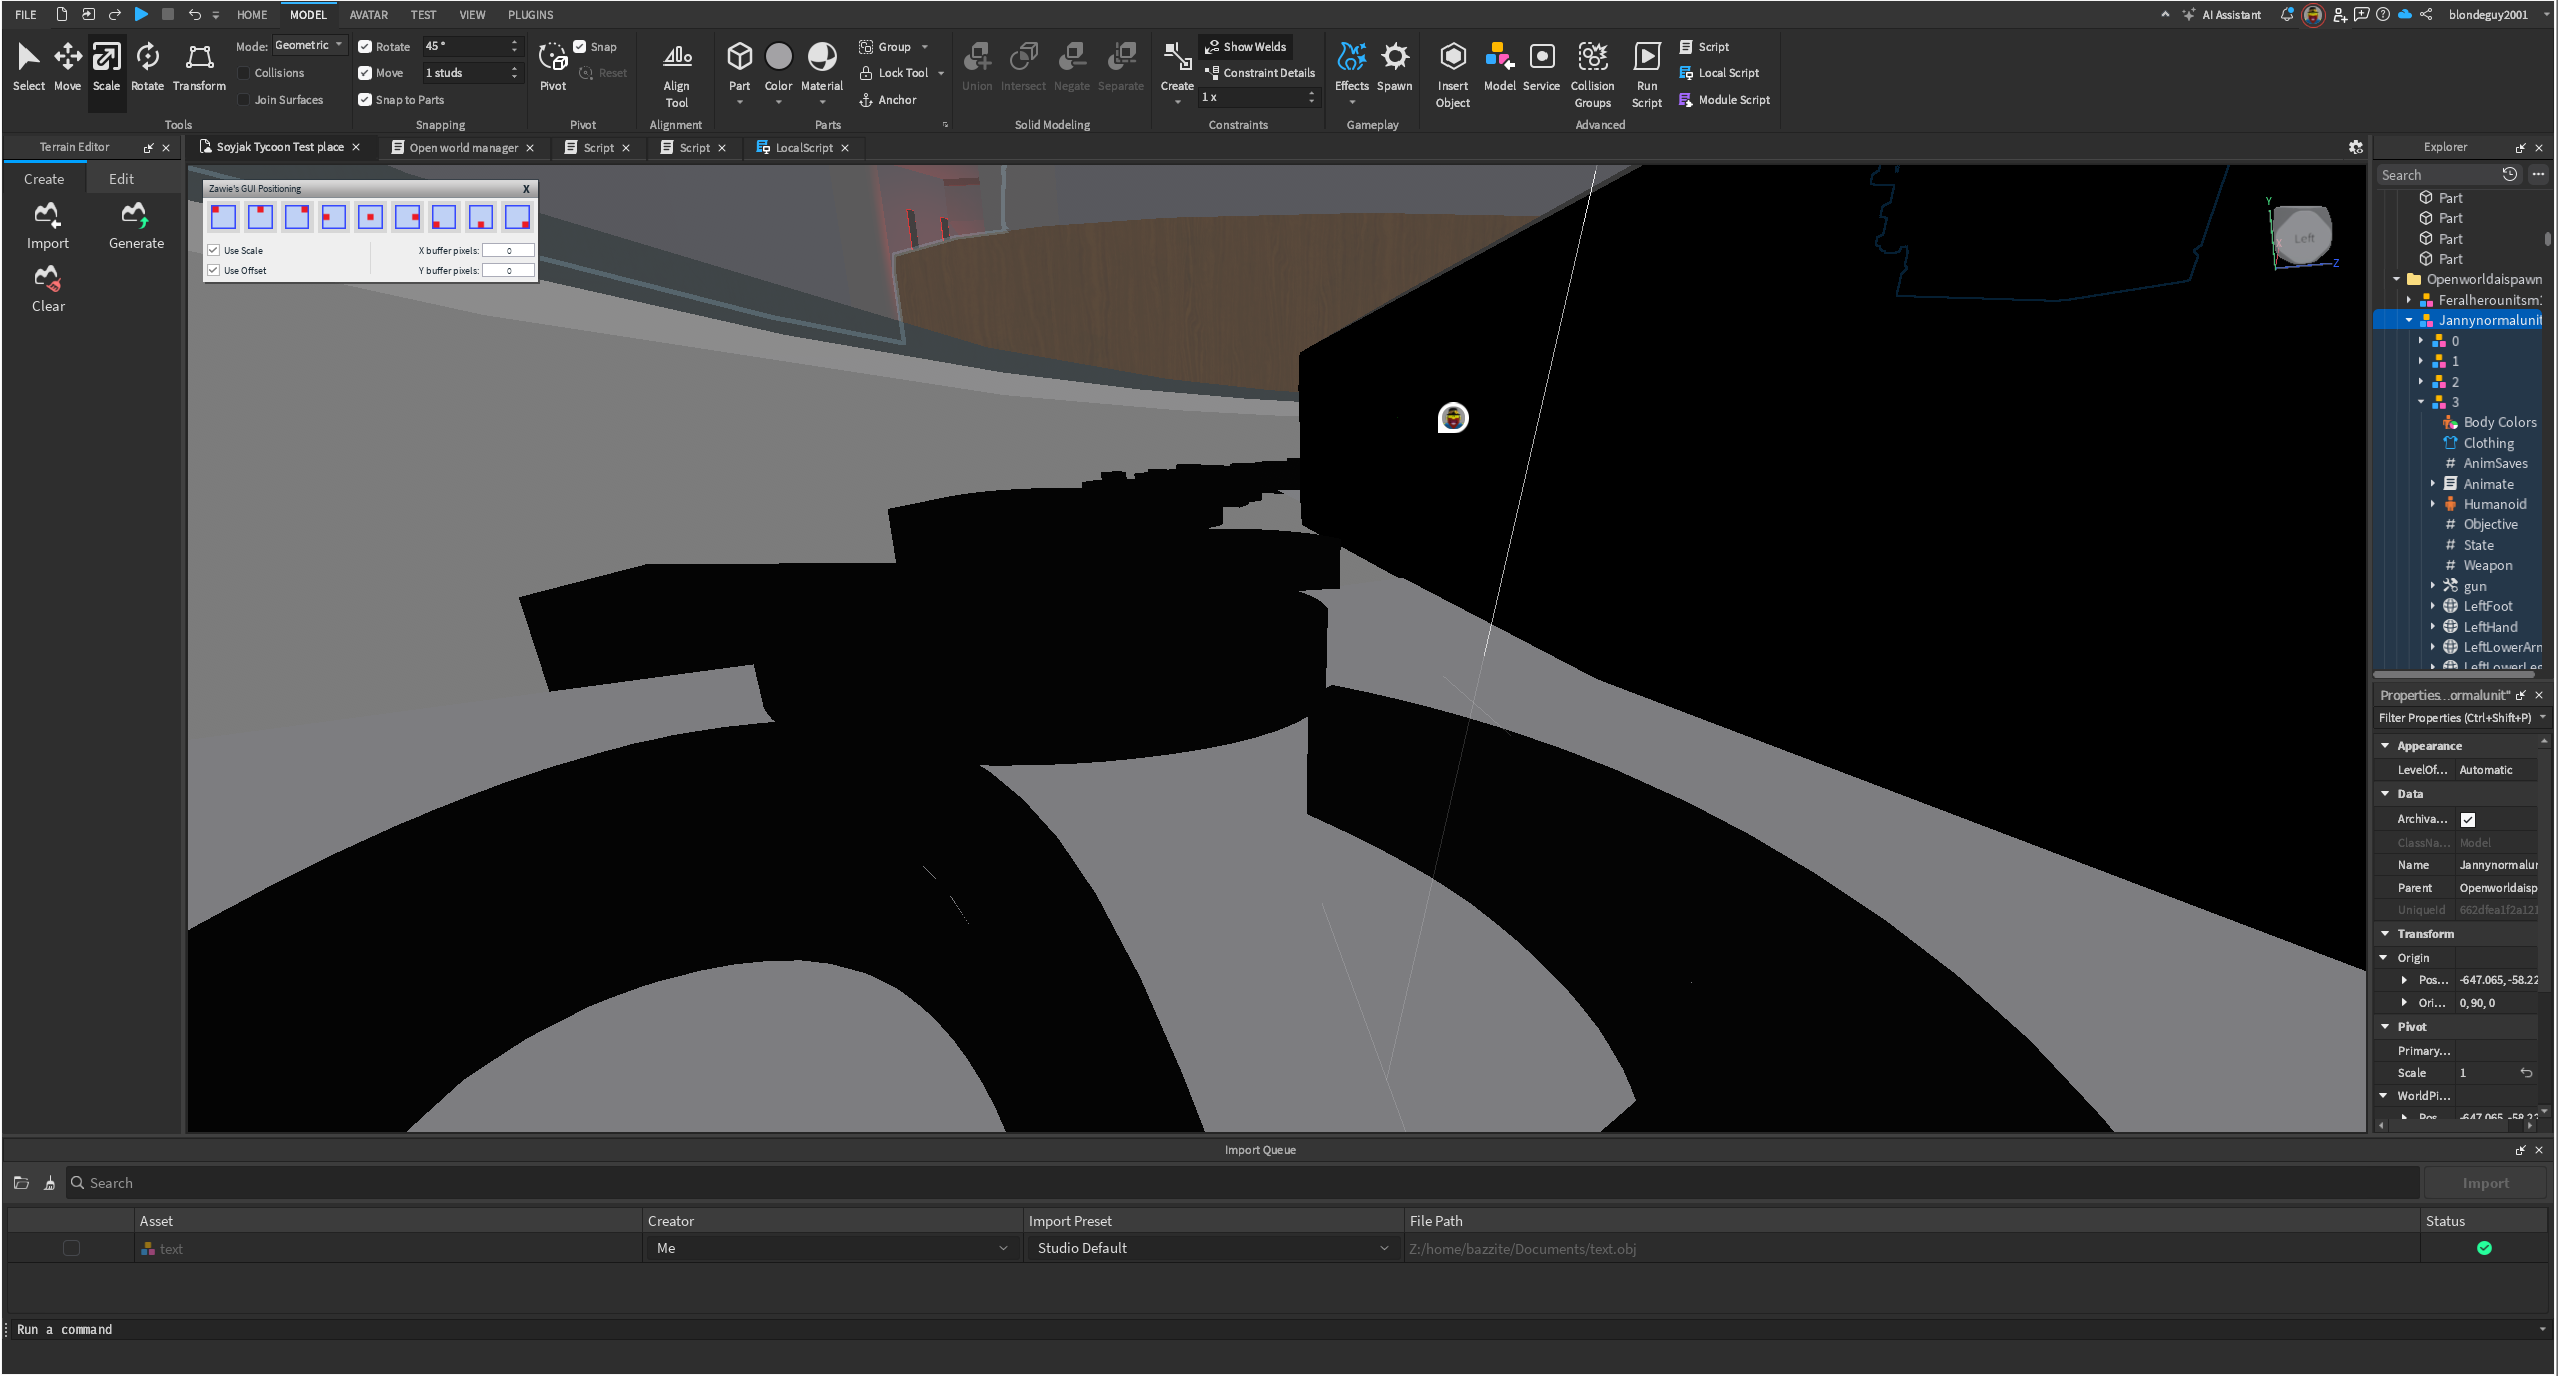Click the notifications bell icon

pyautogui.click(x=2286, y=14)
